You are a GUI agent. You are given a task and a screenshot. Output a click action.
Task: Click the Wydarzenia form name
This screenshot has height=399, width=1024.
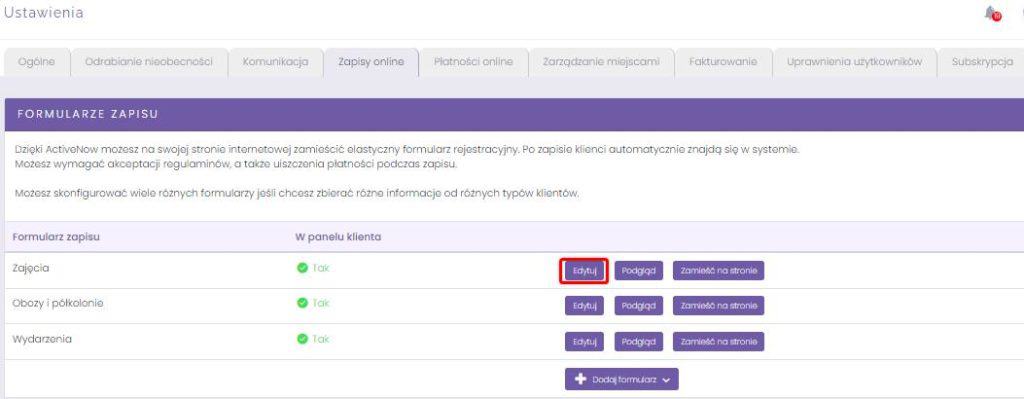(42, 339)
